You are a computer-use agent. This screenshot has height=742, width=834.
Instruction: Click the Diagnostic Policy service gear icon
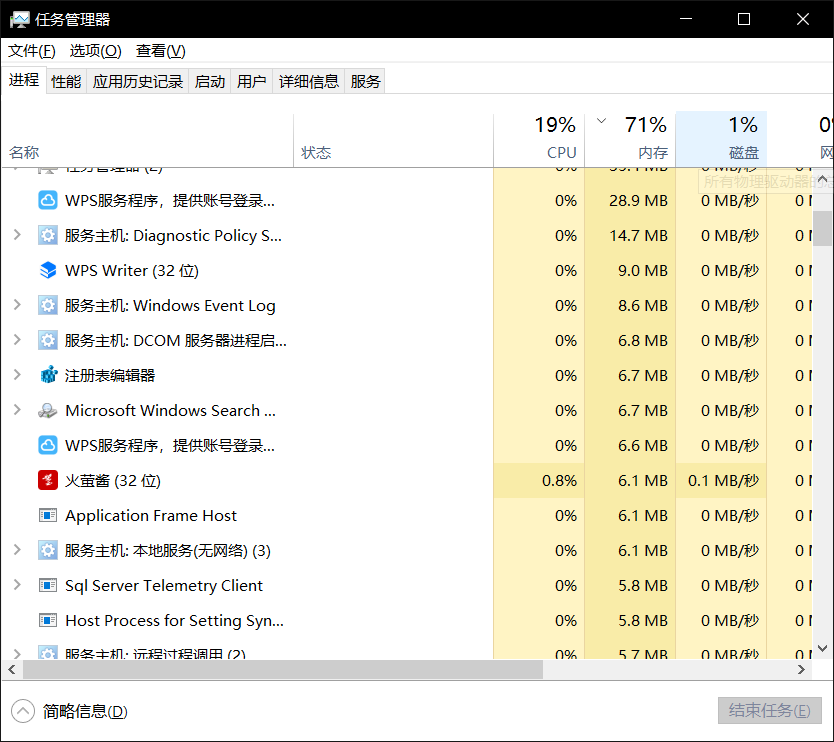tap(48, 235)
